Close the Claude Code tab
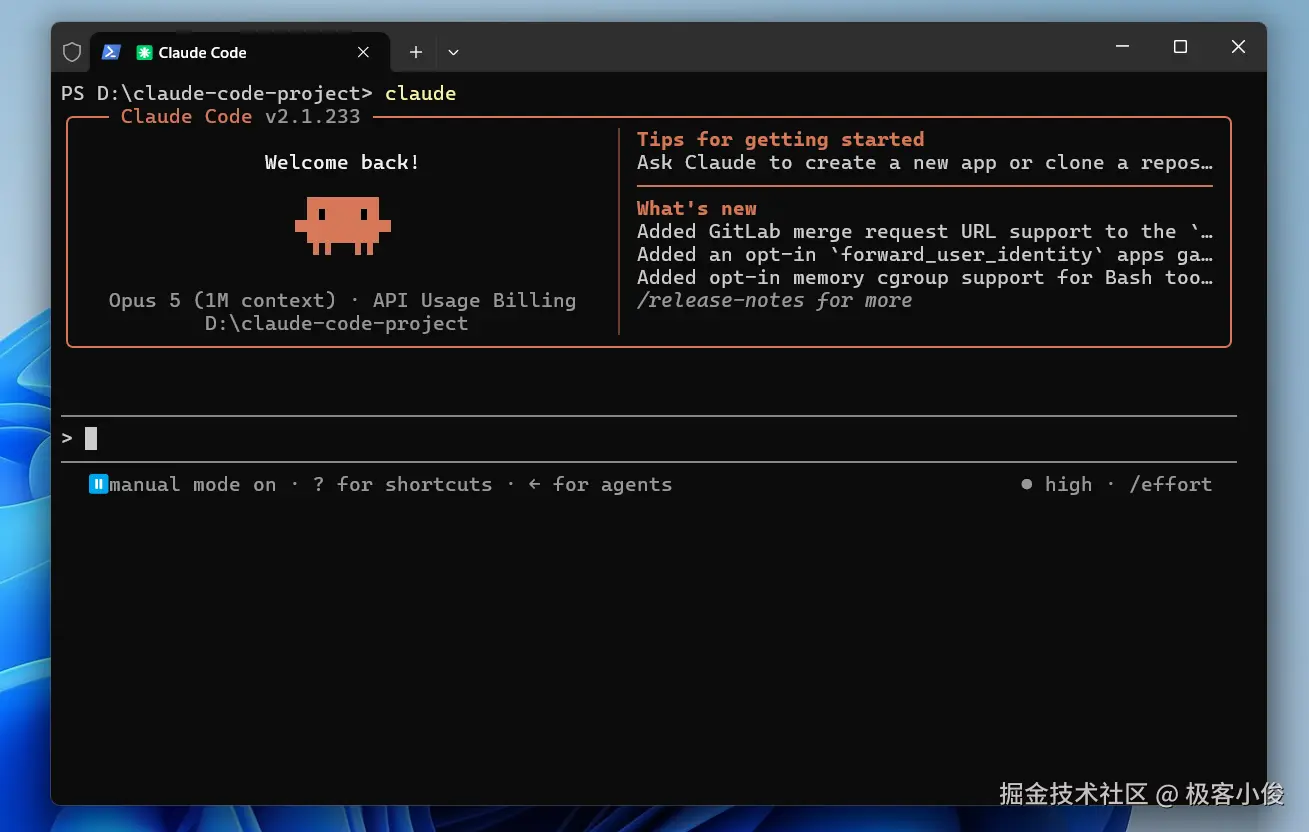 [x=363, y=52]
